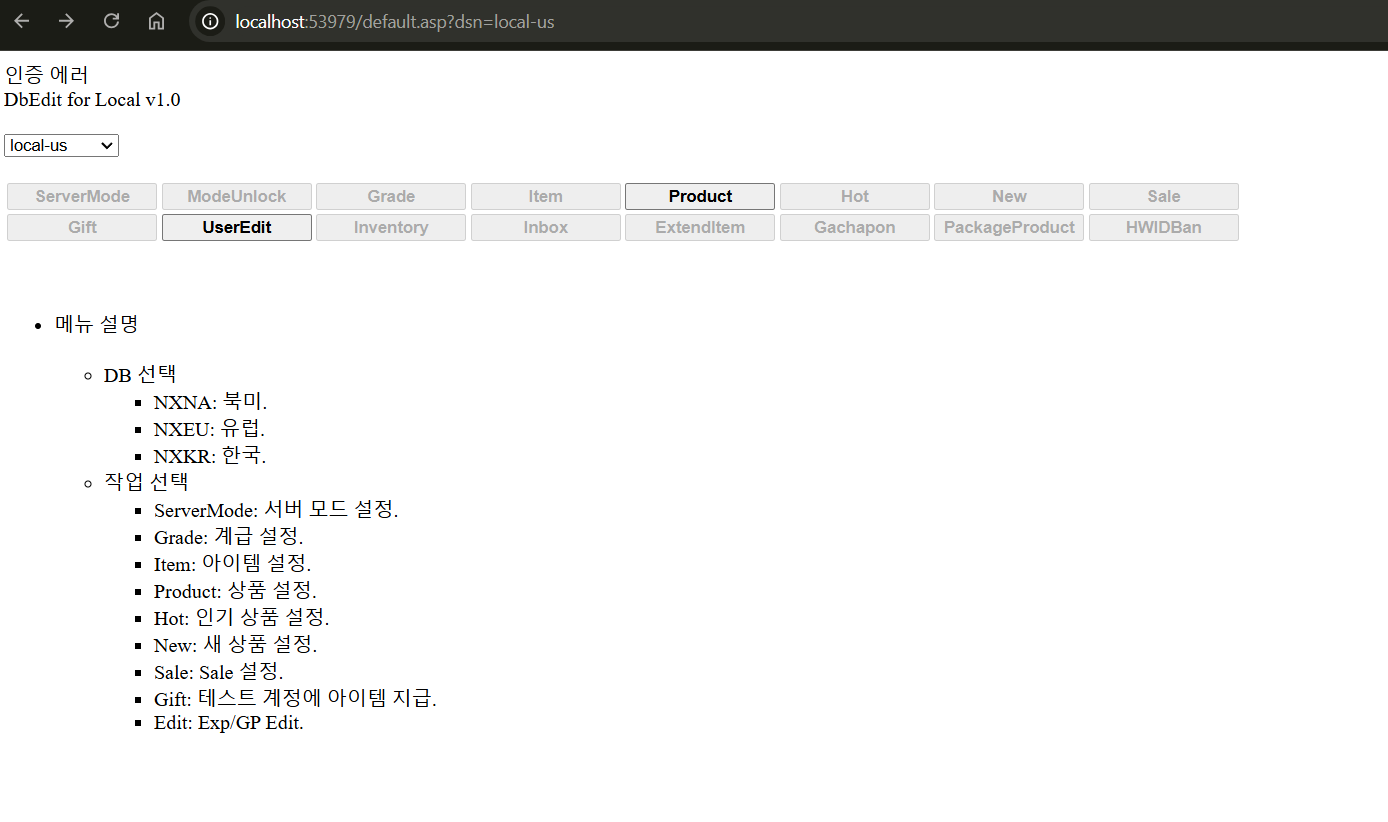Select the ModeUnlock button
1388x822 pixels.
tap(237, 197)
